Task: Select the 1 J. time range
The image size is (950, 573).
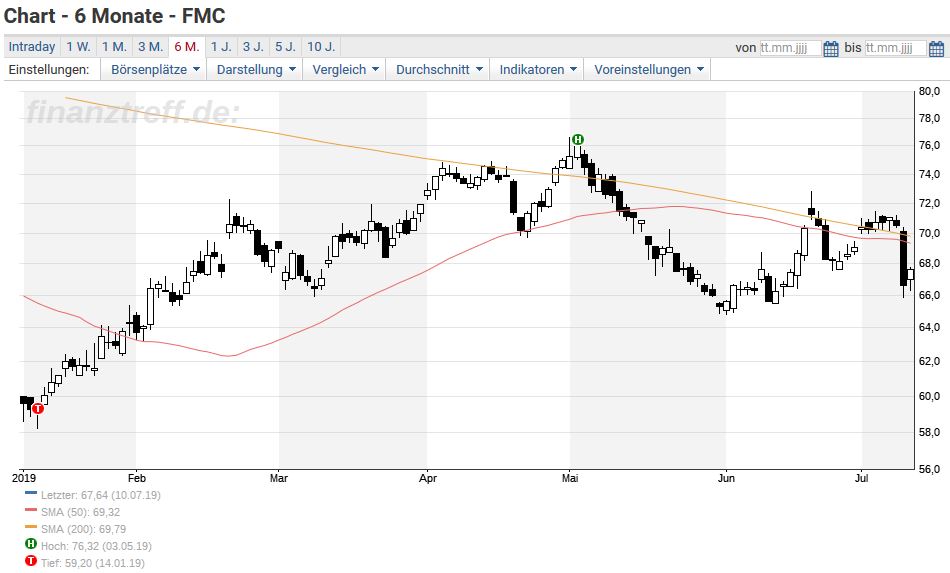Action: [x=221, y=47]
